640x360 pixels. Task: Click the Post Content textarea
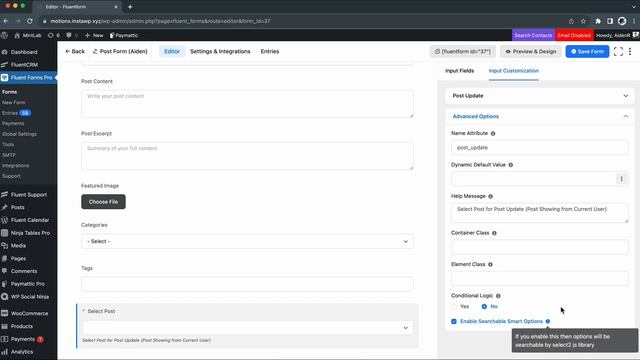247,104
